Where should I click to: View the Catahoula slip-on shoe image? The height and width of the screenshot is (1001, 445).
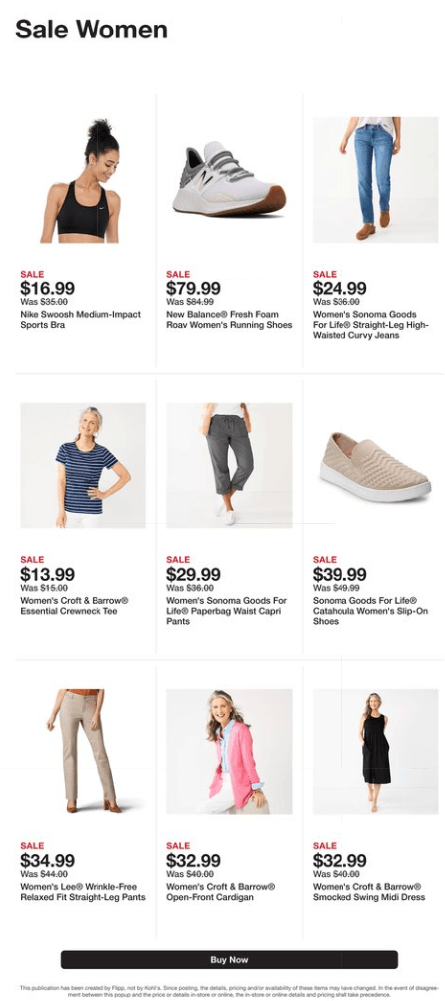(375, 467)
